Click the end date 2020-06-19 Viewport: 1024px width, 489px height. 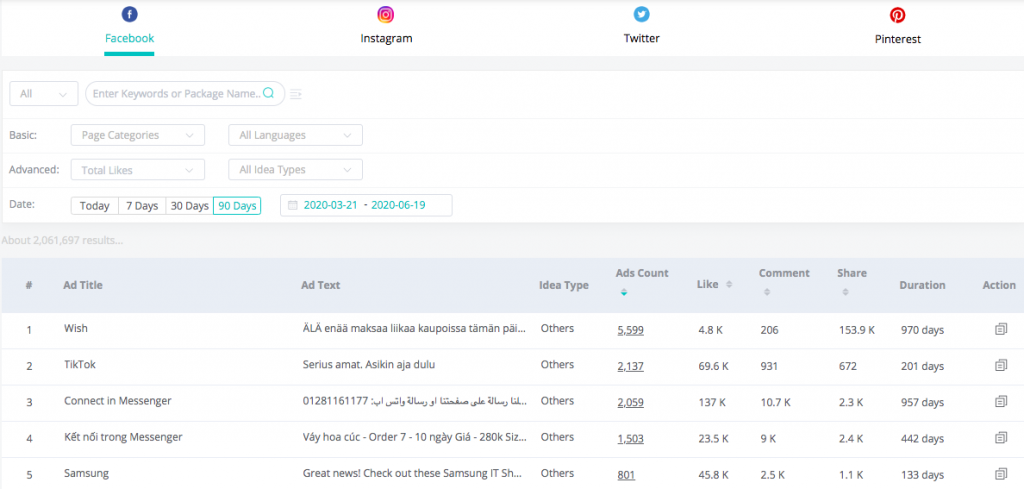(398, 205)
